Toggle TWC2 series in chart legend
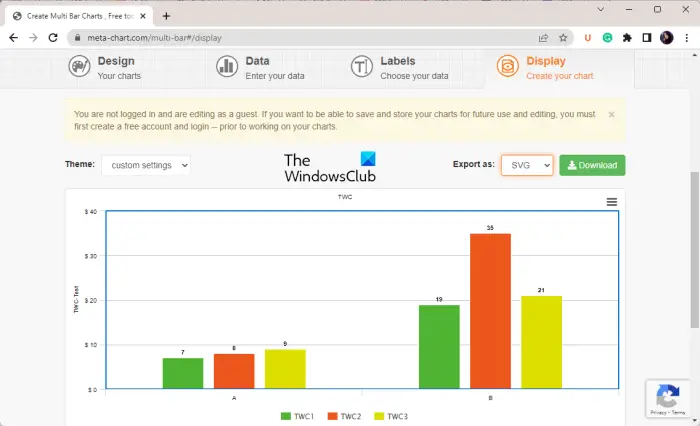 pos(344,416)
